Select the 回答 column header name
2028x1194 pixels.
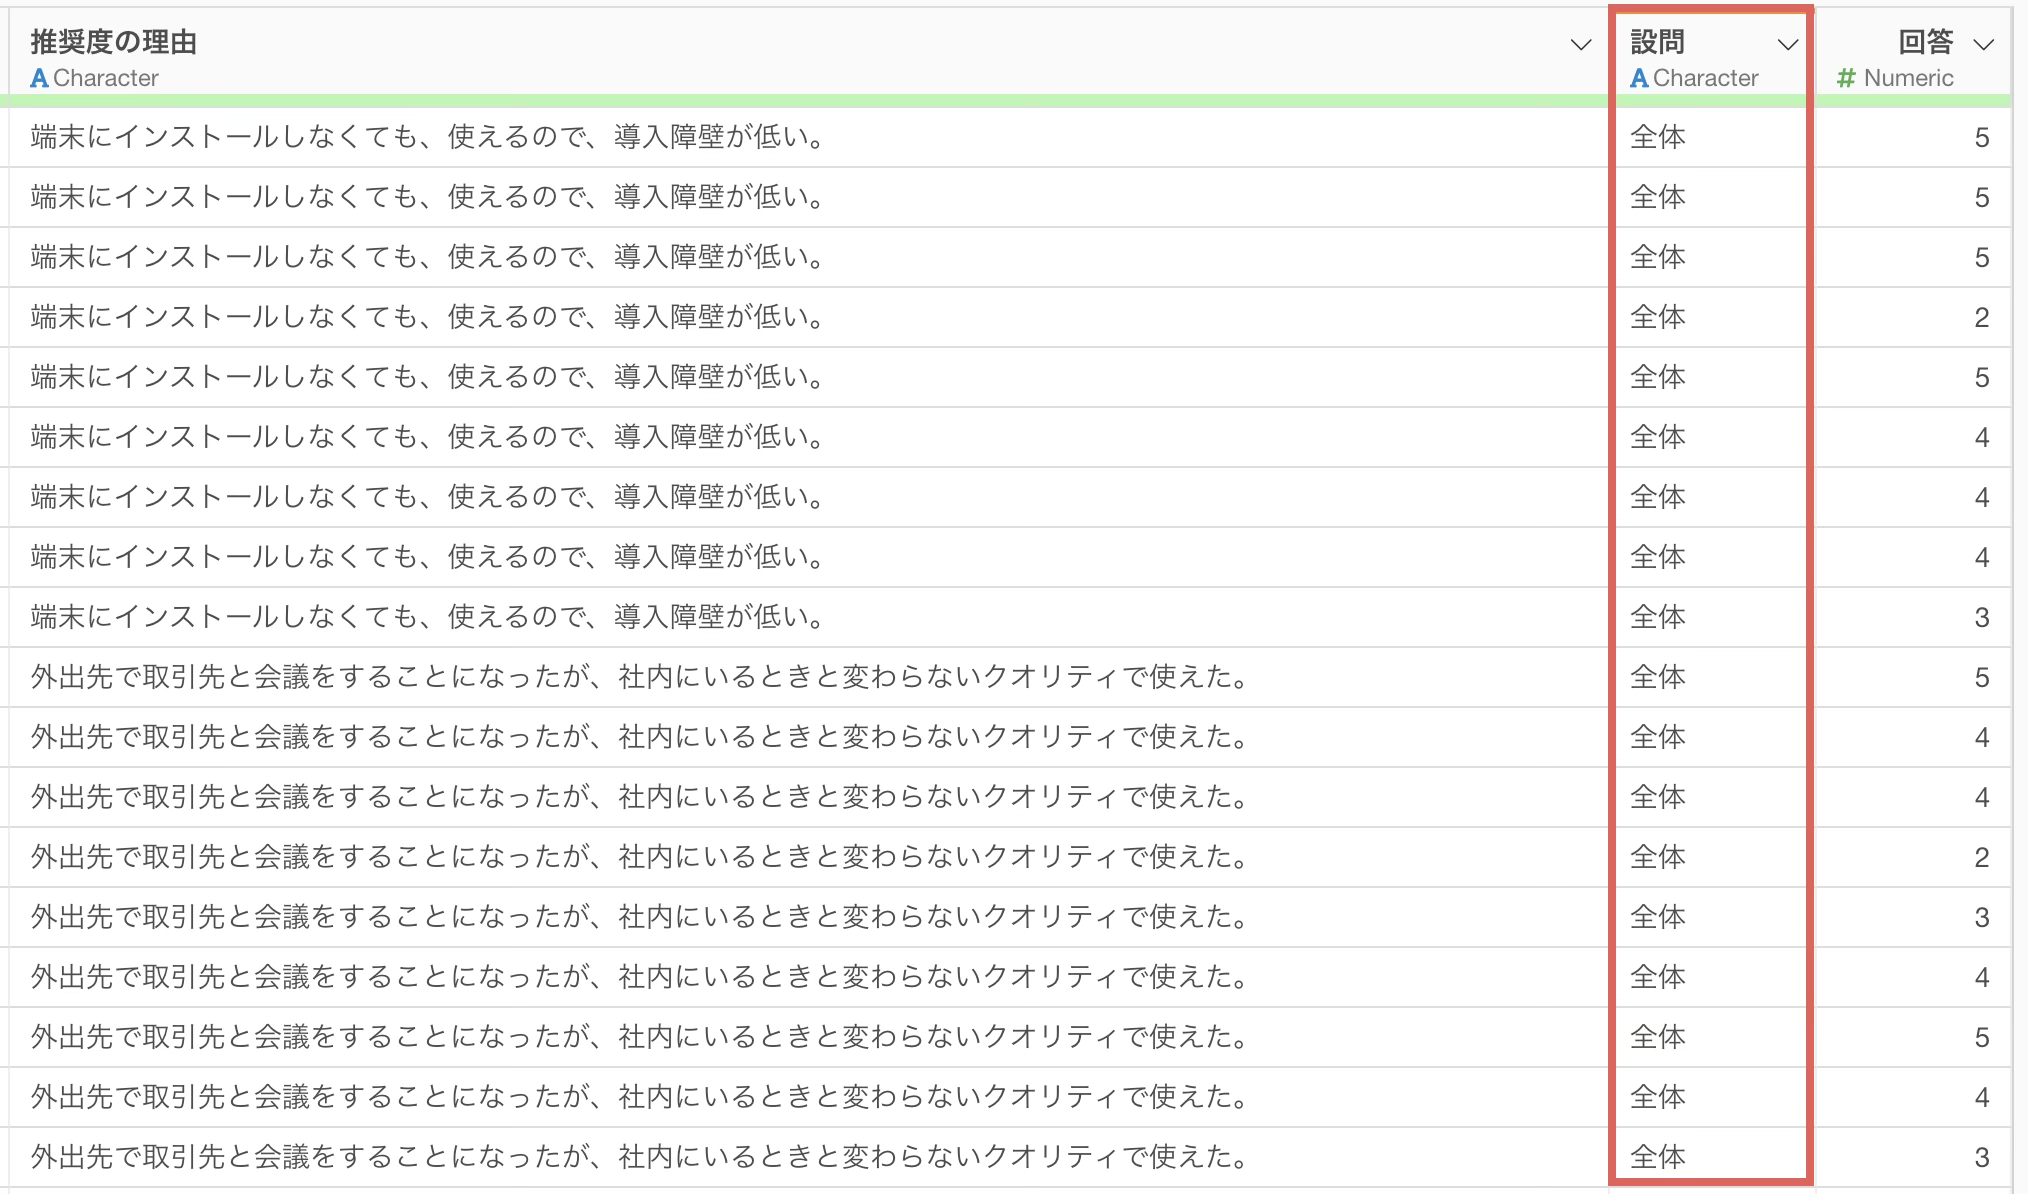1925,42
